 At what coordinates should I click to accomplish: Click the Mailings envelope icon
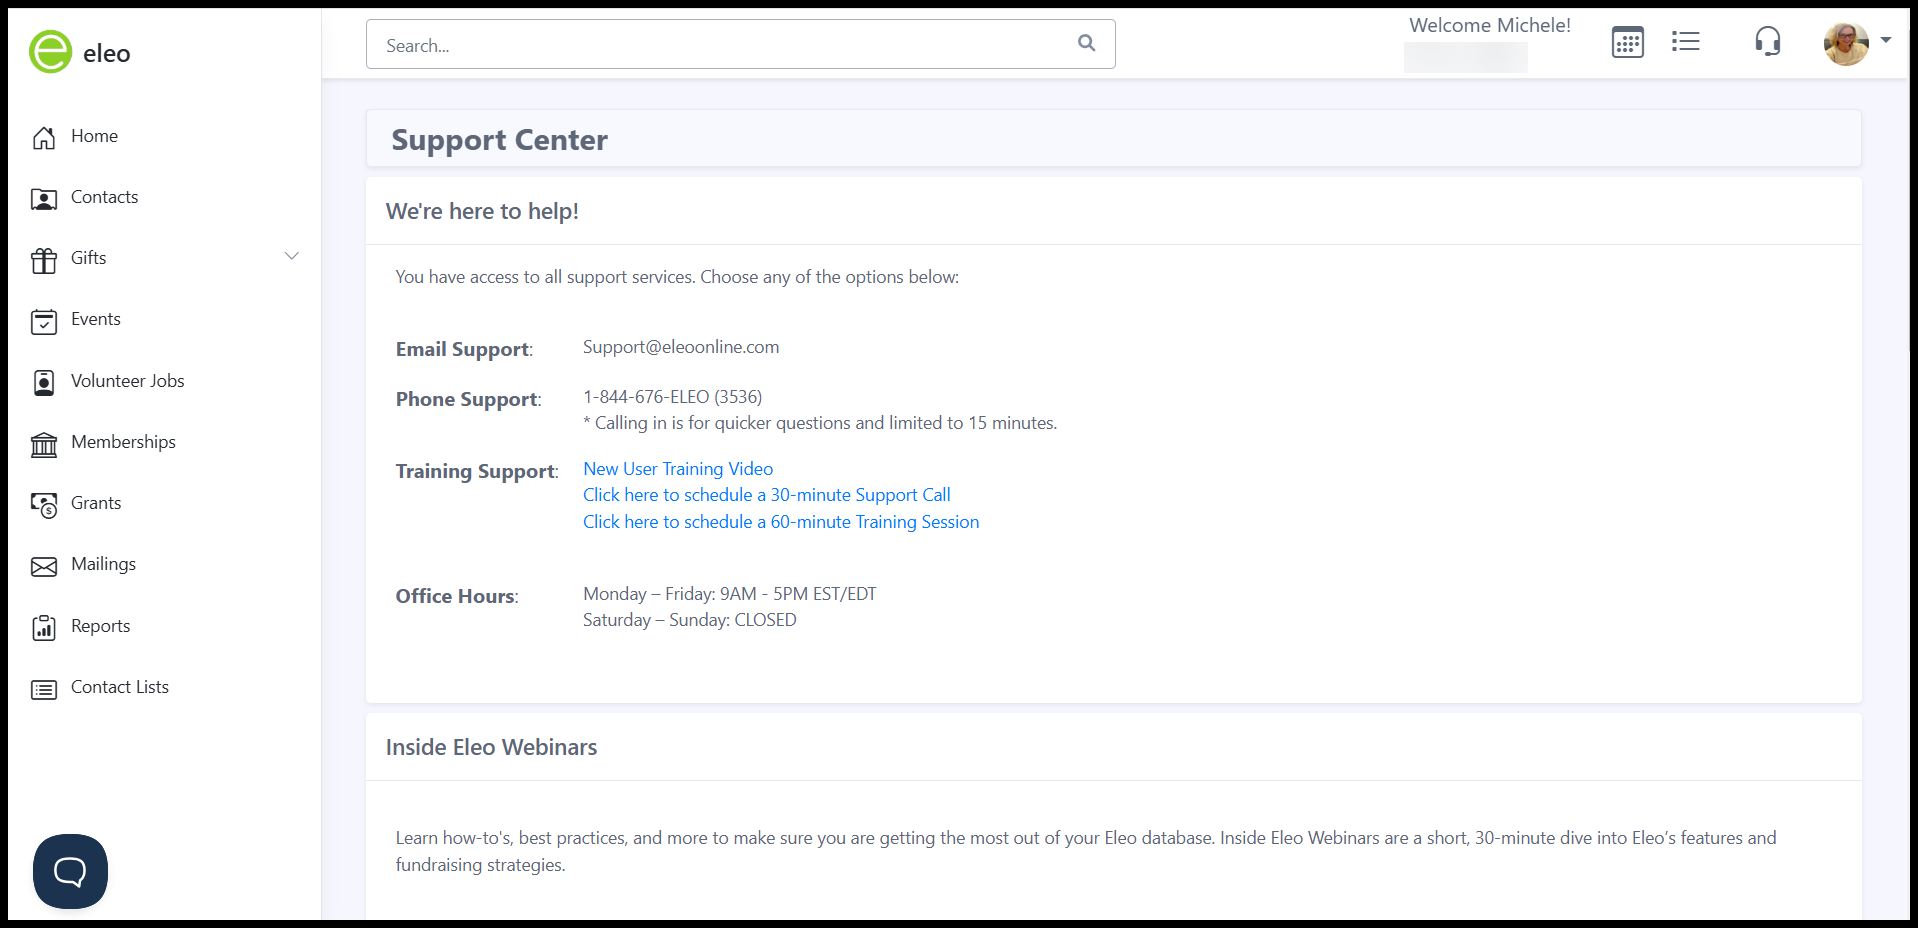pyautogui.click(x=44, y=566)
